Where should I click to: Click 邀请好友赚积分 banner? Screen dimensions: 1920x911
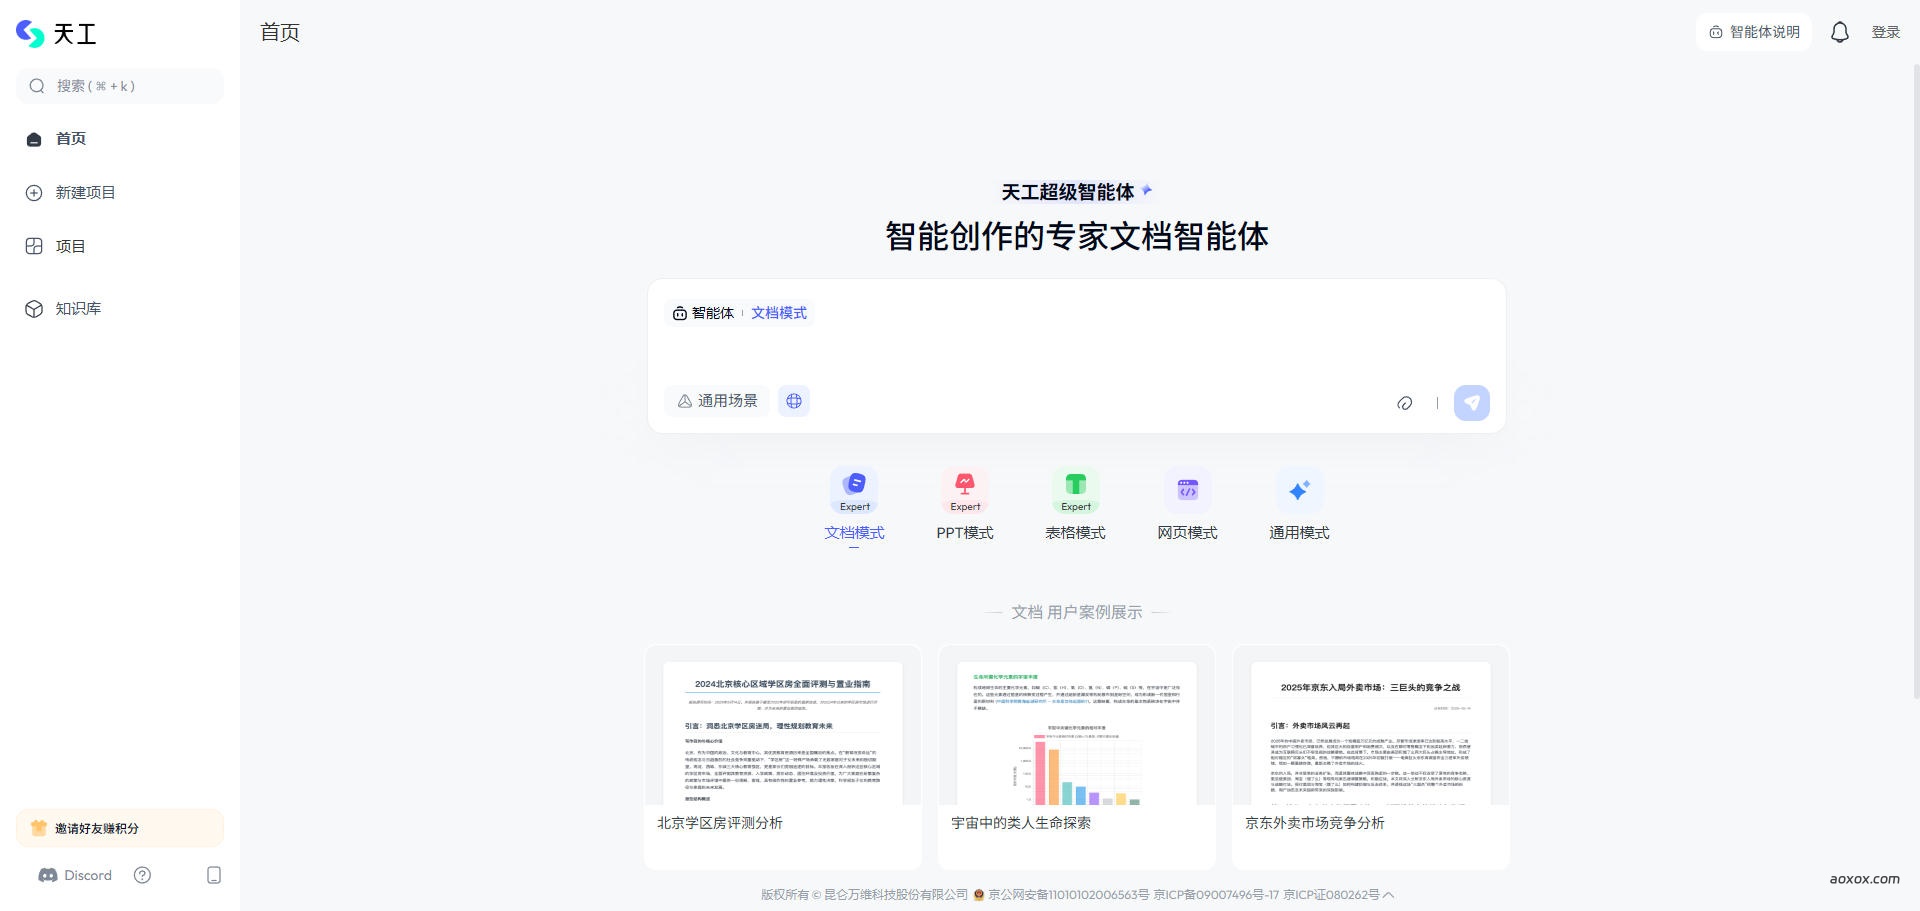tap(120, 828)
